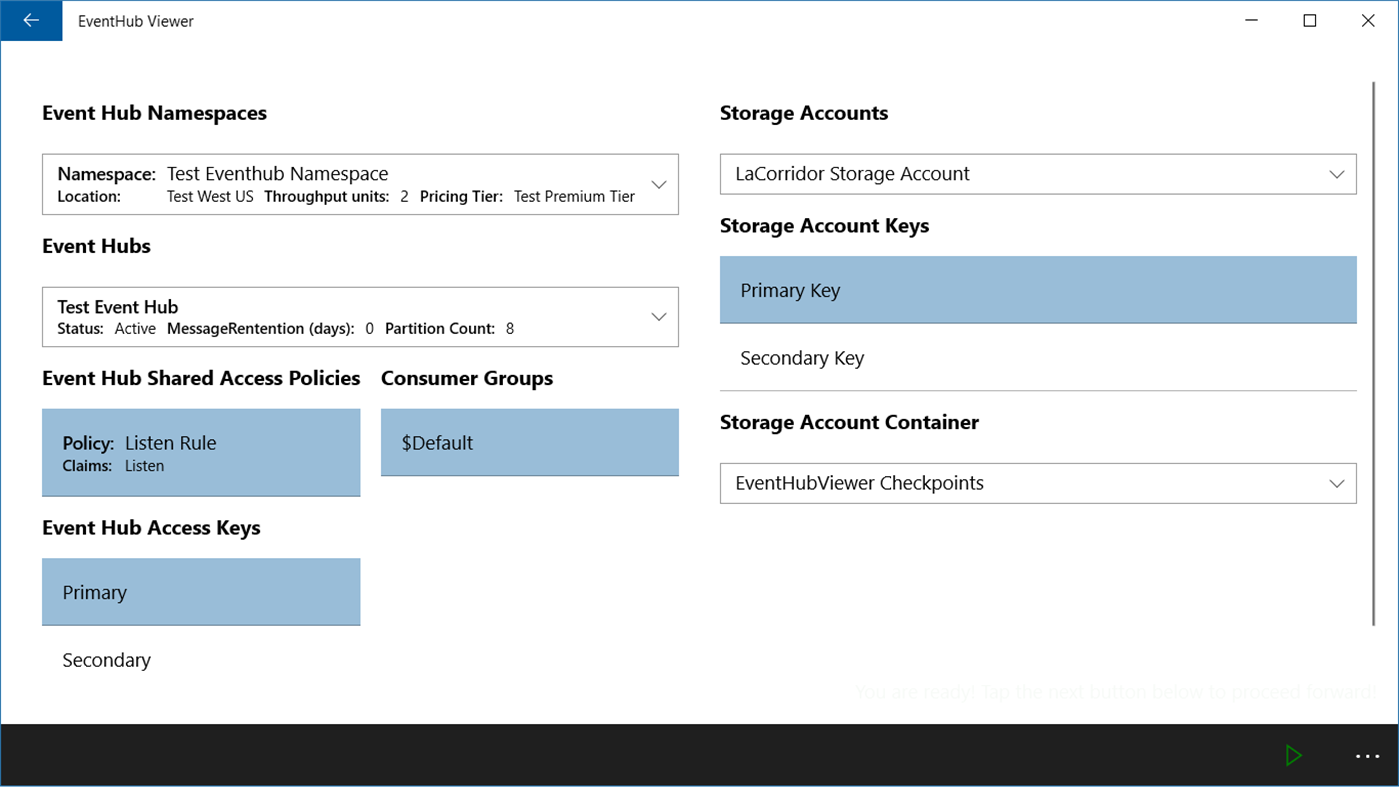Click the Test Eventhub Namespace entry
The width and height of the screenshot is (1399, 787).
click(x=277, y=173)
